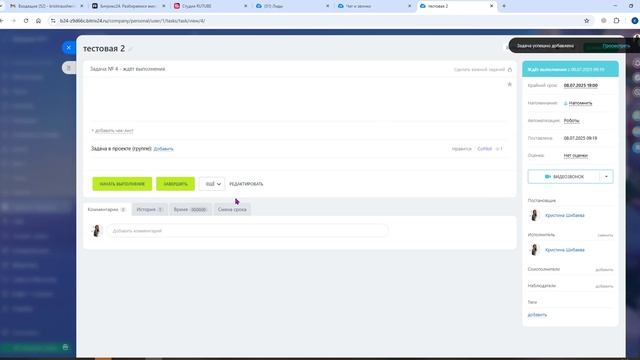Screen dimensions: 640x360
Task: Click Просмотреть in the notification toast
Action: pos(616,46)
